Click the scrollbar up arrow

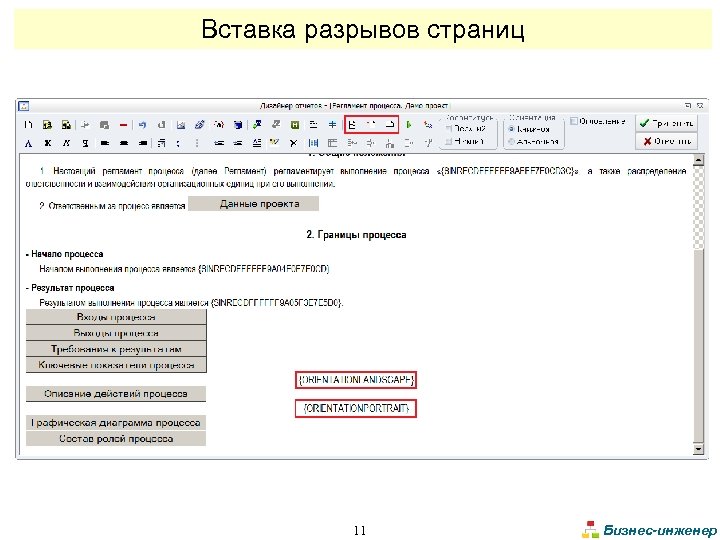(x=698, y=160)
